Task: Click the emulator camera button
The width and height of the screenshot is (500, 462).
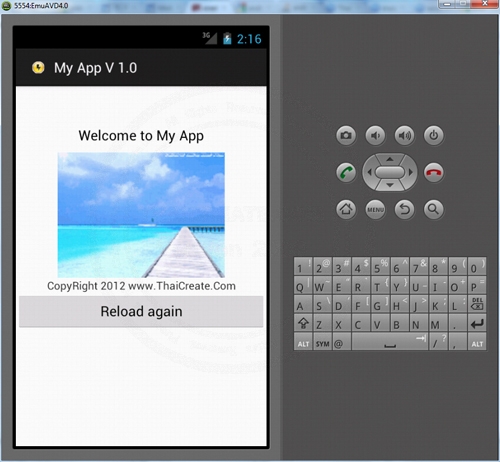Action: 346,135
